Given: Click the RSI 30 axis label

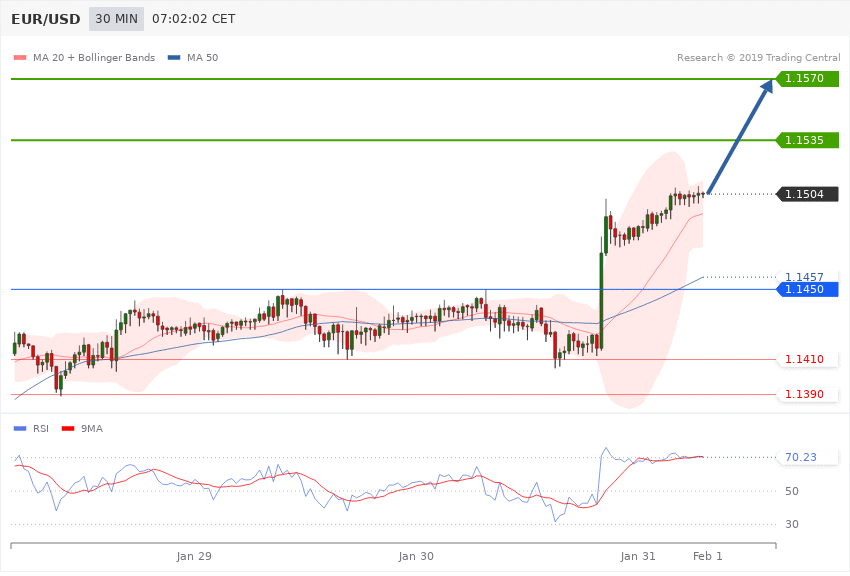Looking at the screenshot, I should pyautogui.click(x=791, y=524).
